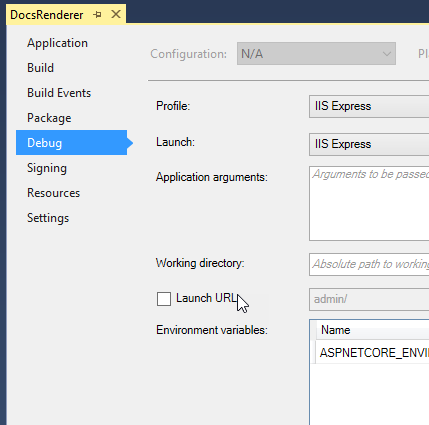
Task: Open the Settings page
Action: tap(48, 218)
